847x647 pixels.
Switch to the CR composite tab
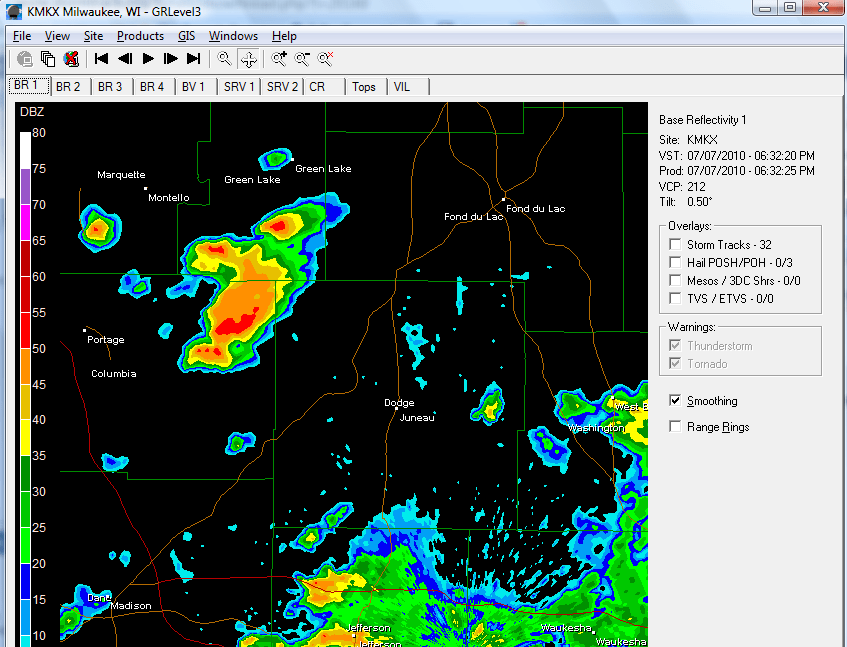324,87
